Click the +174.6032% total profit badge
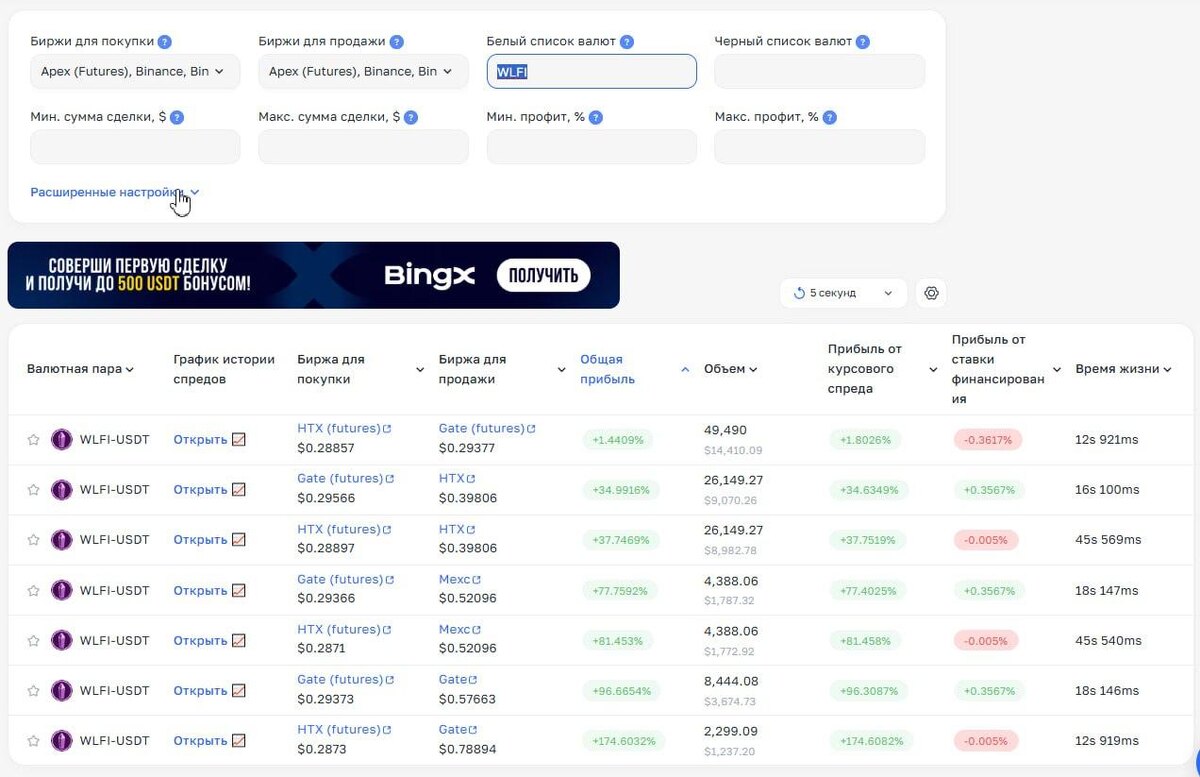The width and height of the screenshot is (1200, 777). tap(623, 741)
